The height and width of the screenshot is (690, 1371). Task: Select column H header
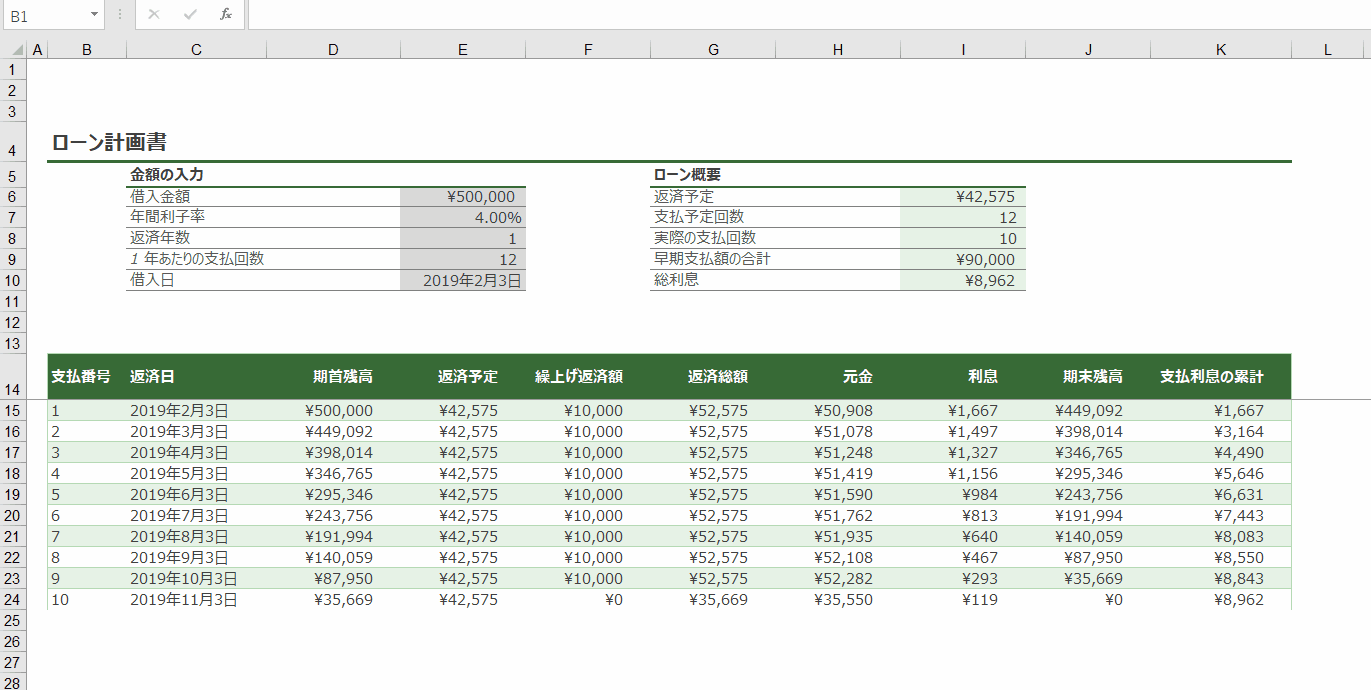(838, 50)
